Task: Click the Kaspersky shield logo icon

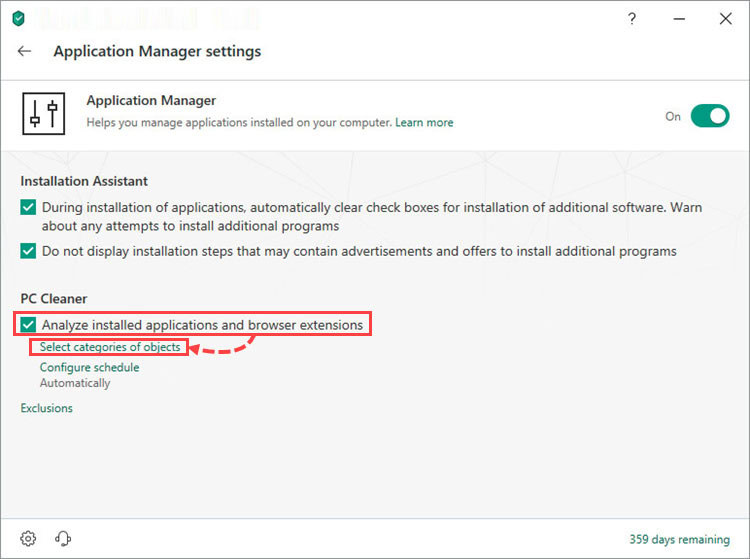Action: (18, 19)
